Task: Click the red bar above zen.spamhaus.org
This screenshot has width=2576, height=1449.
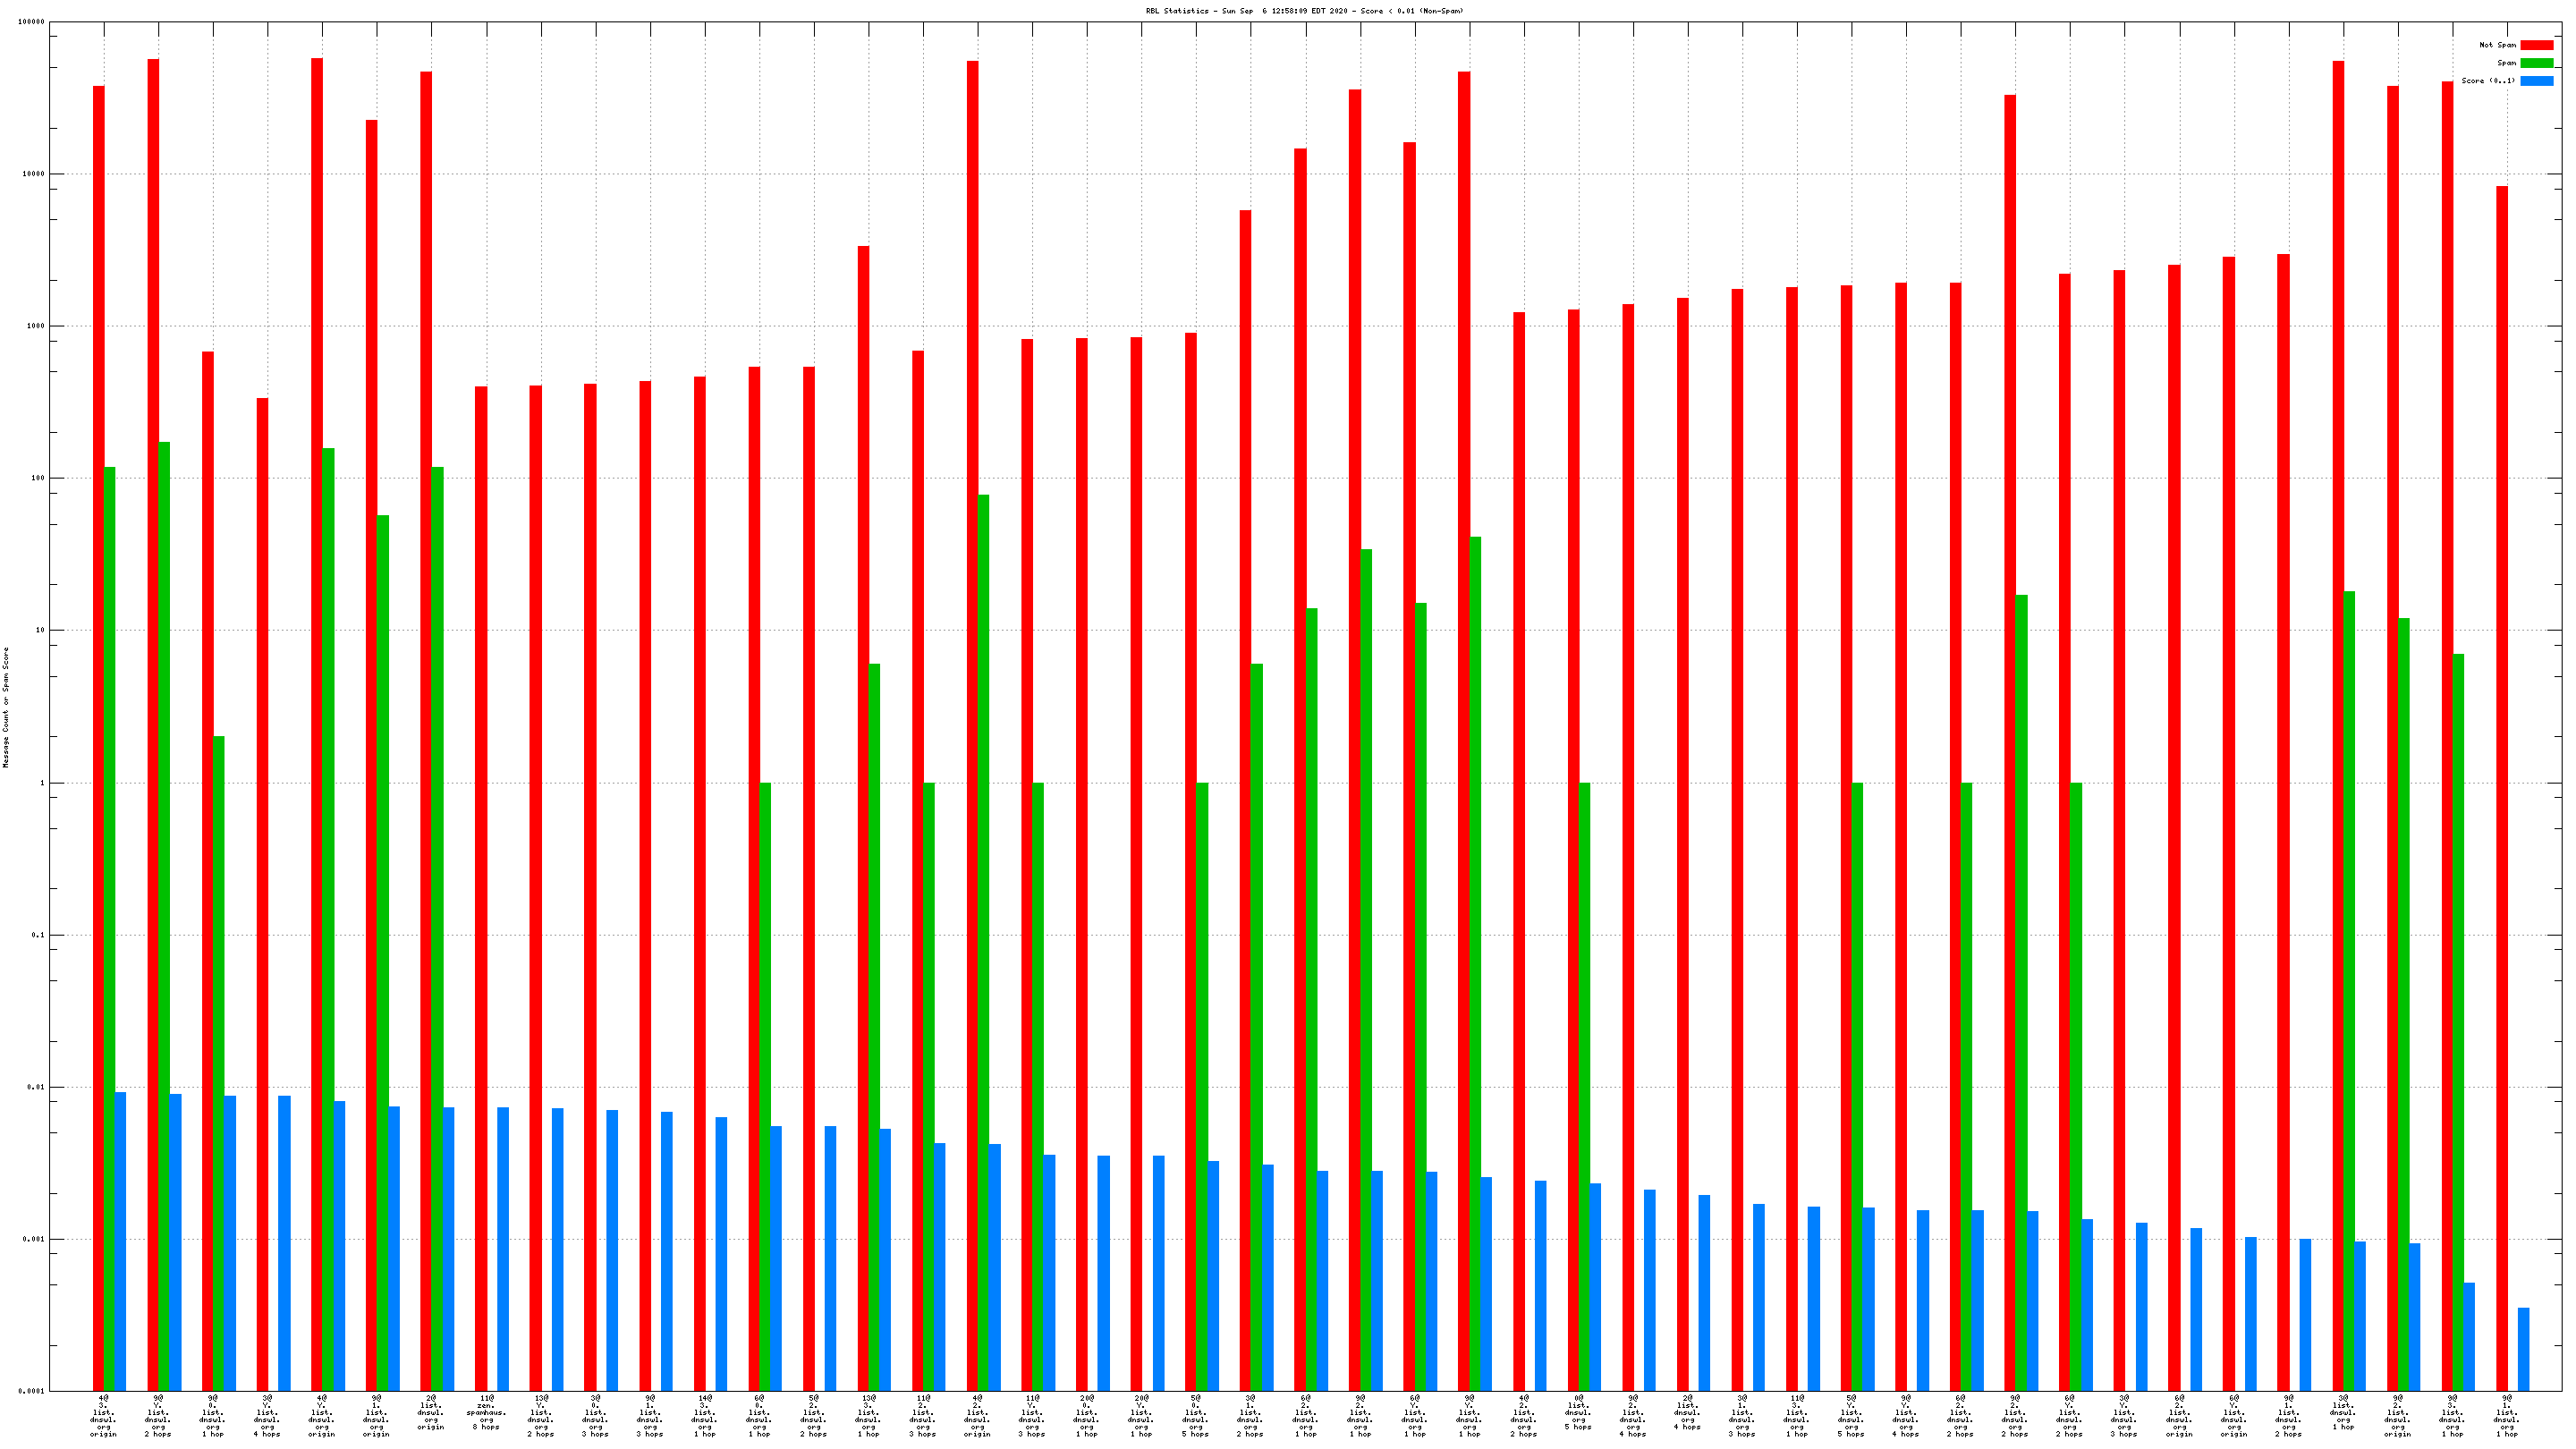Action: (x=481, y=888)
